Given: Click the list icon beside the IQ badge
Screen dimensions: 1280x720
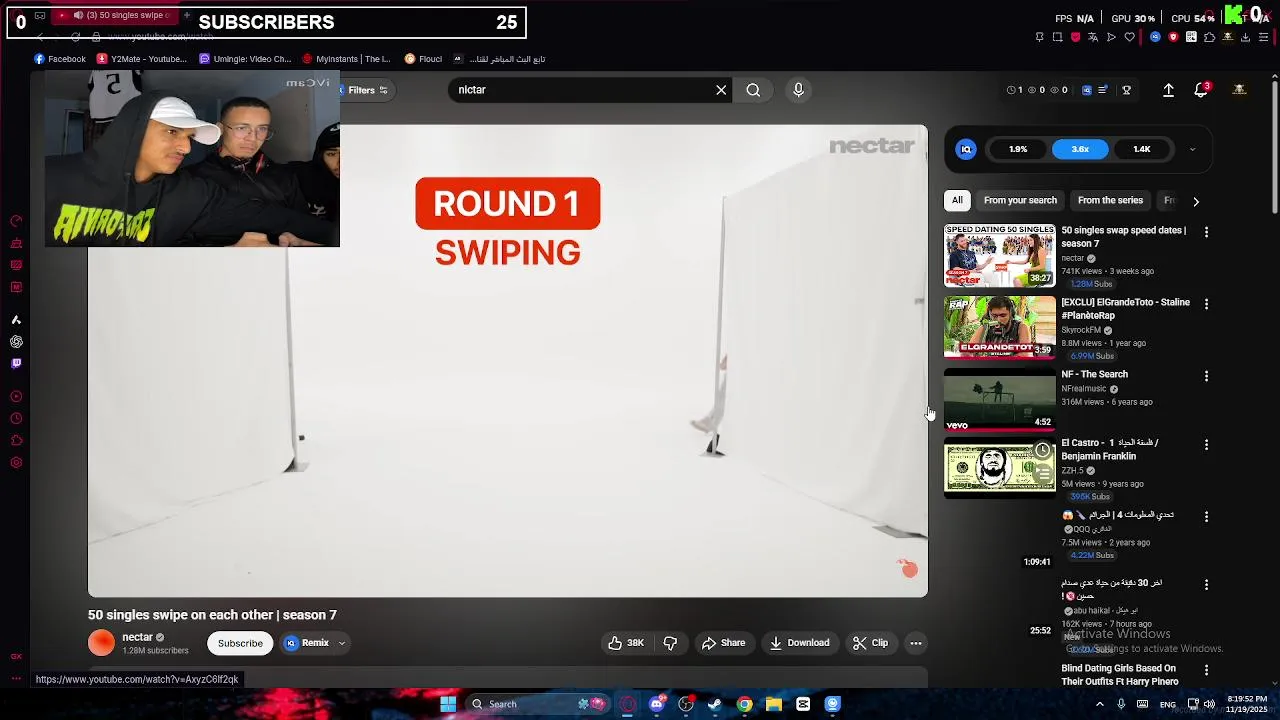Looking at the screenshot, I should point(1102,90).
